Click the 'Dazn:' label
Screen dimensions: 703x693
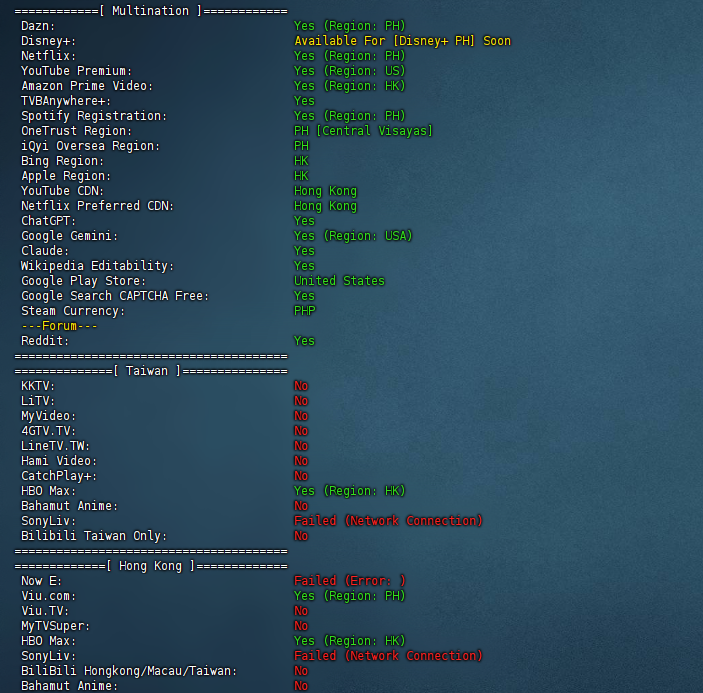coord(38,26)
